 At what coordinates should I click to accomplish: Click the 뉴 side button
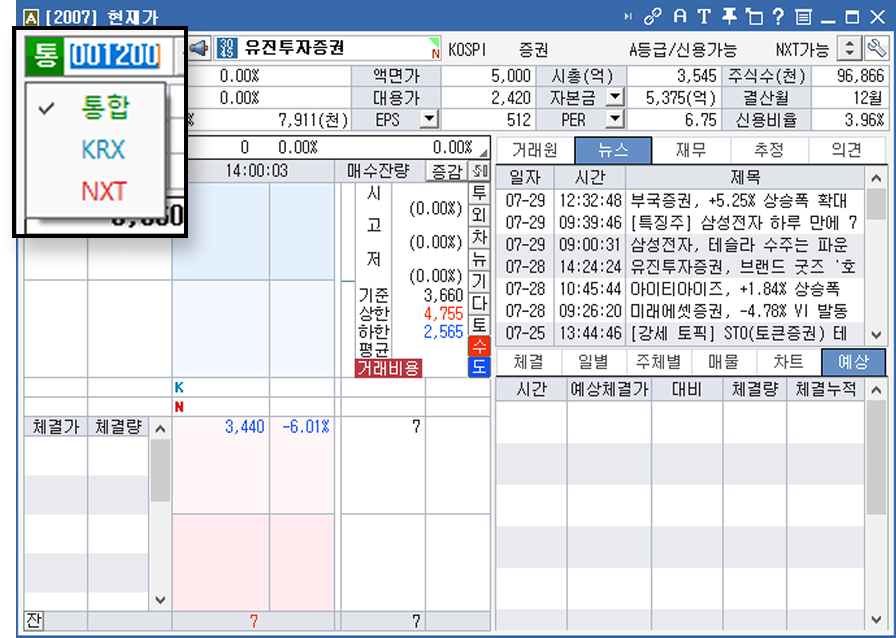pyautogui.click(x=478, y=259)
